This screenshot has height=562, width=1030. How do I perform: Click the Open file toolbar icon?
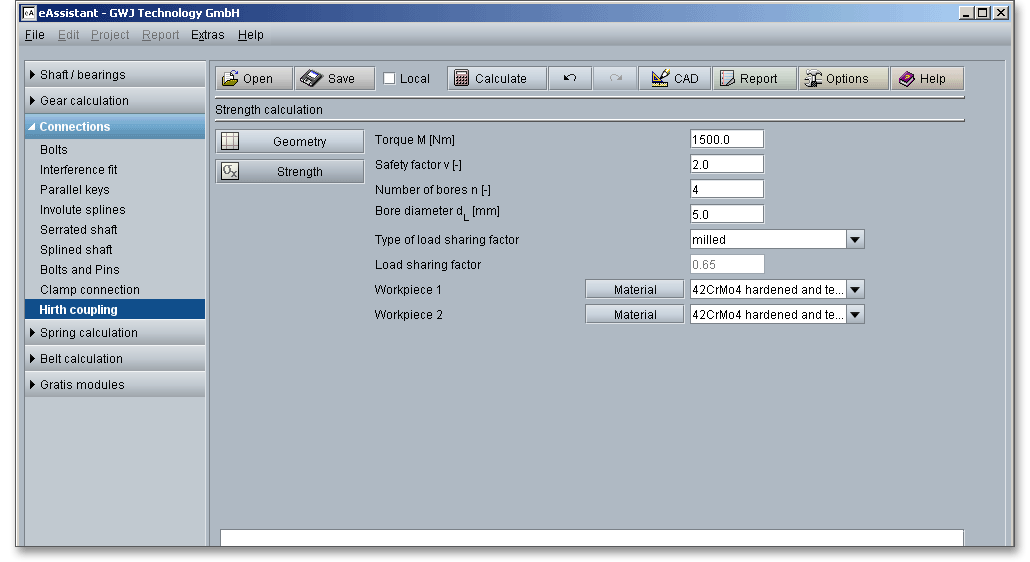(x=231, y=79)
